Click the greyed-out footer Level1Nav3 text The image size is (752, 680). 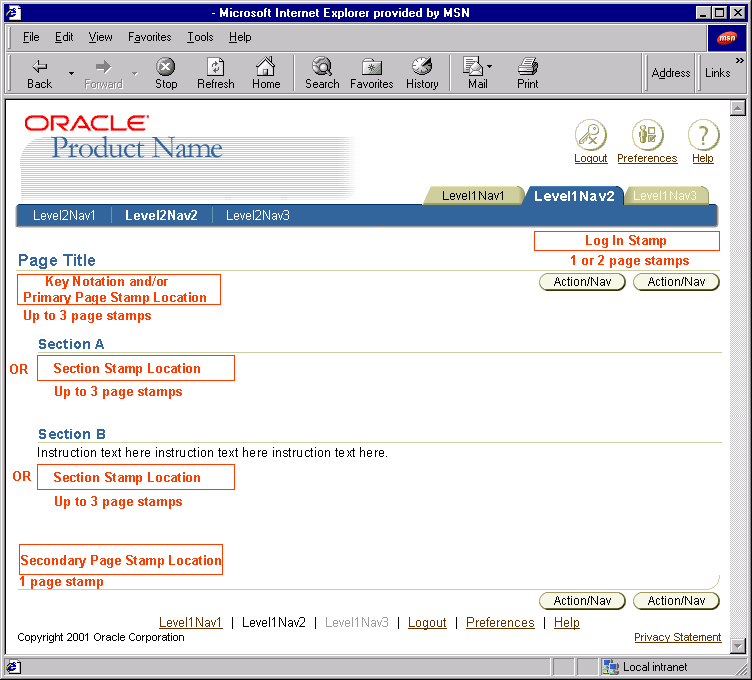point(356,622)
